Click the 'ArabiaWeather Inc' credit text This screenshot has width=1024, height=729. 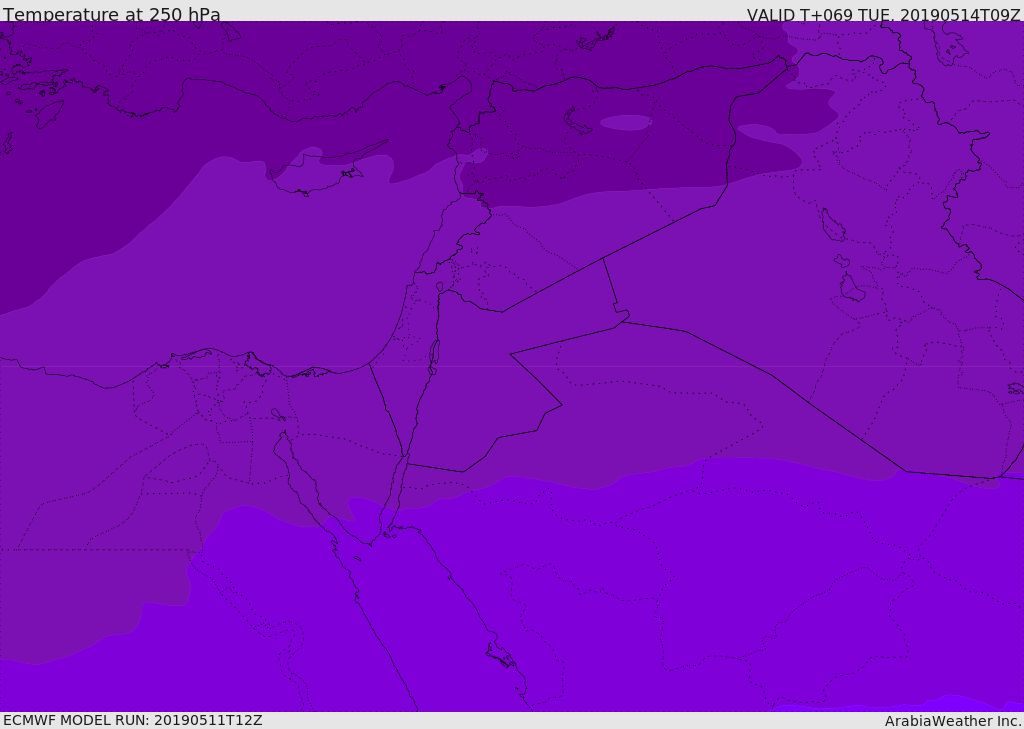point(952,721)
